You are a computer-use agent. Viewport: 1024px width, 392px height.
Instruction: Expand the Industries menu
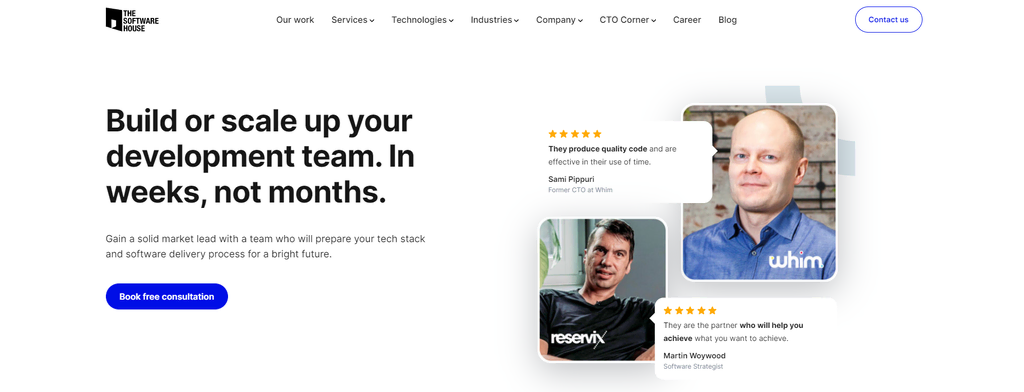(494, 20)
